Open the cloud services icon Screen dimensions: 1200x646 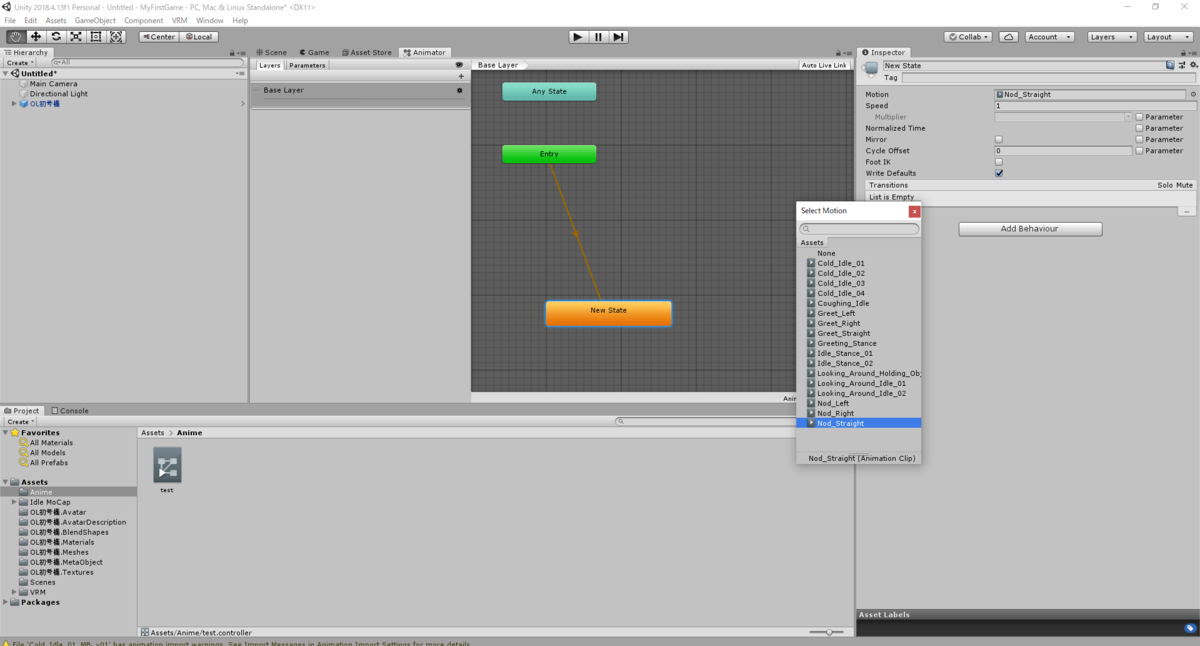(1009, 37)
